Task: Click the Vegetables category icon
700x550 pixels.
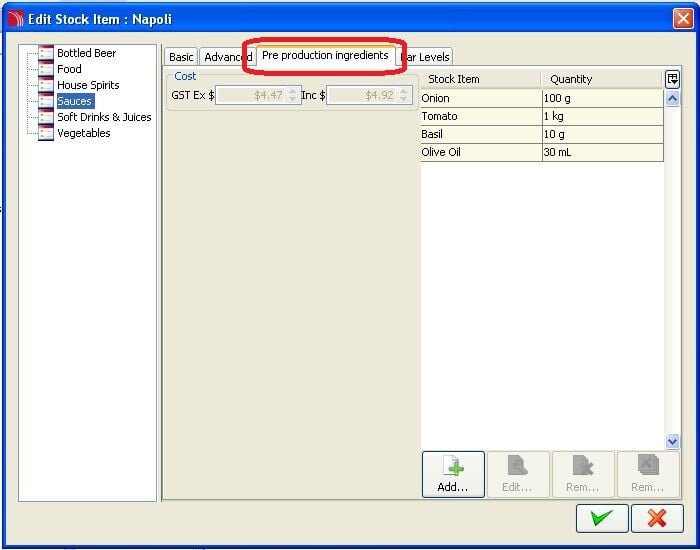Action: point(45,133)
